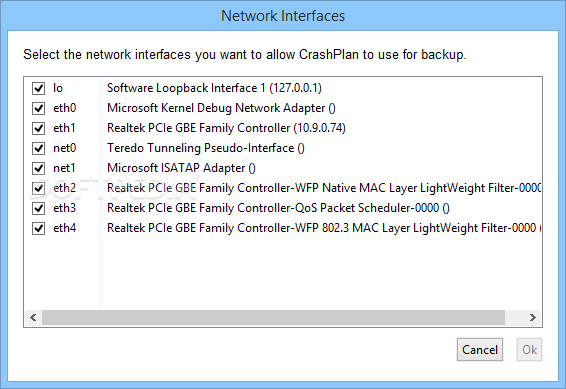Uncheck the eth4 interface checkbox
This screenshot has width=566, height=389.
(38, 228)
